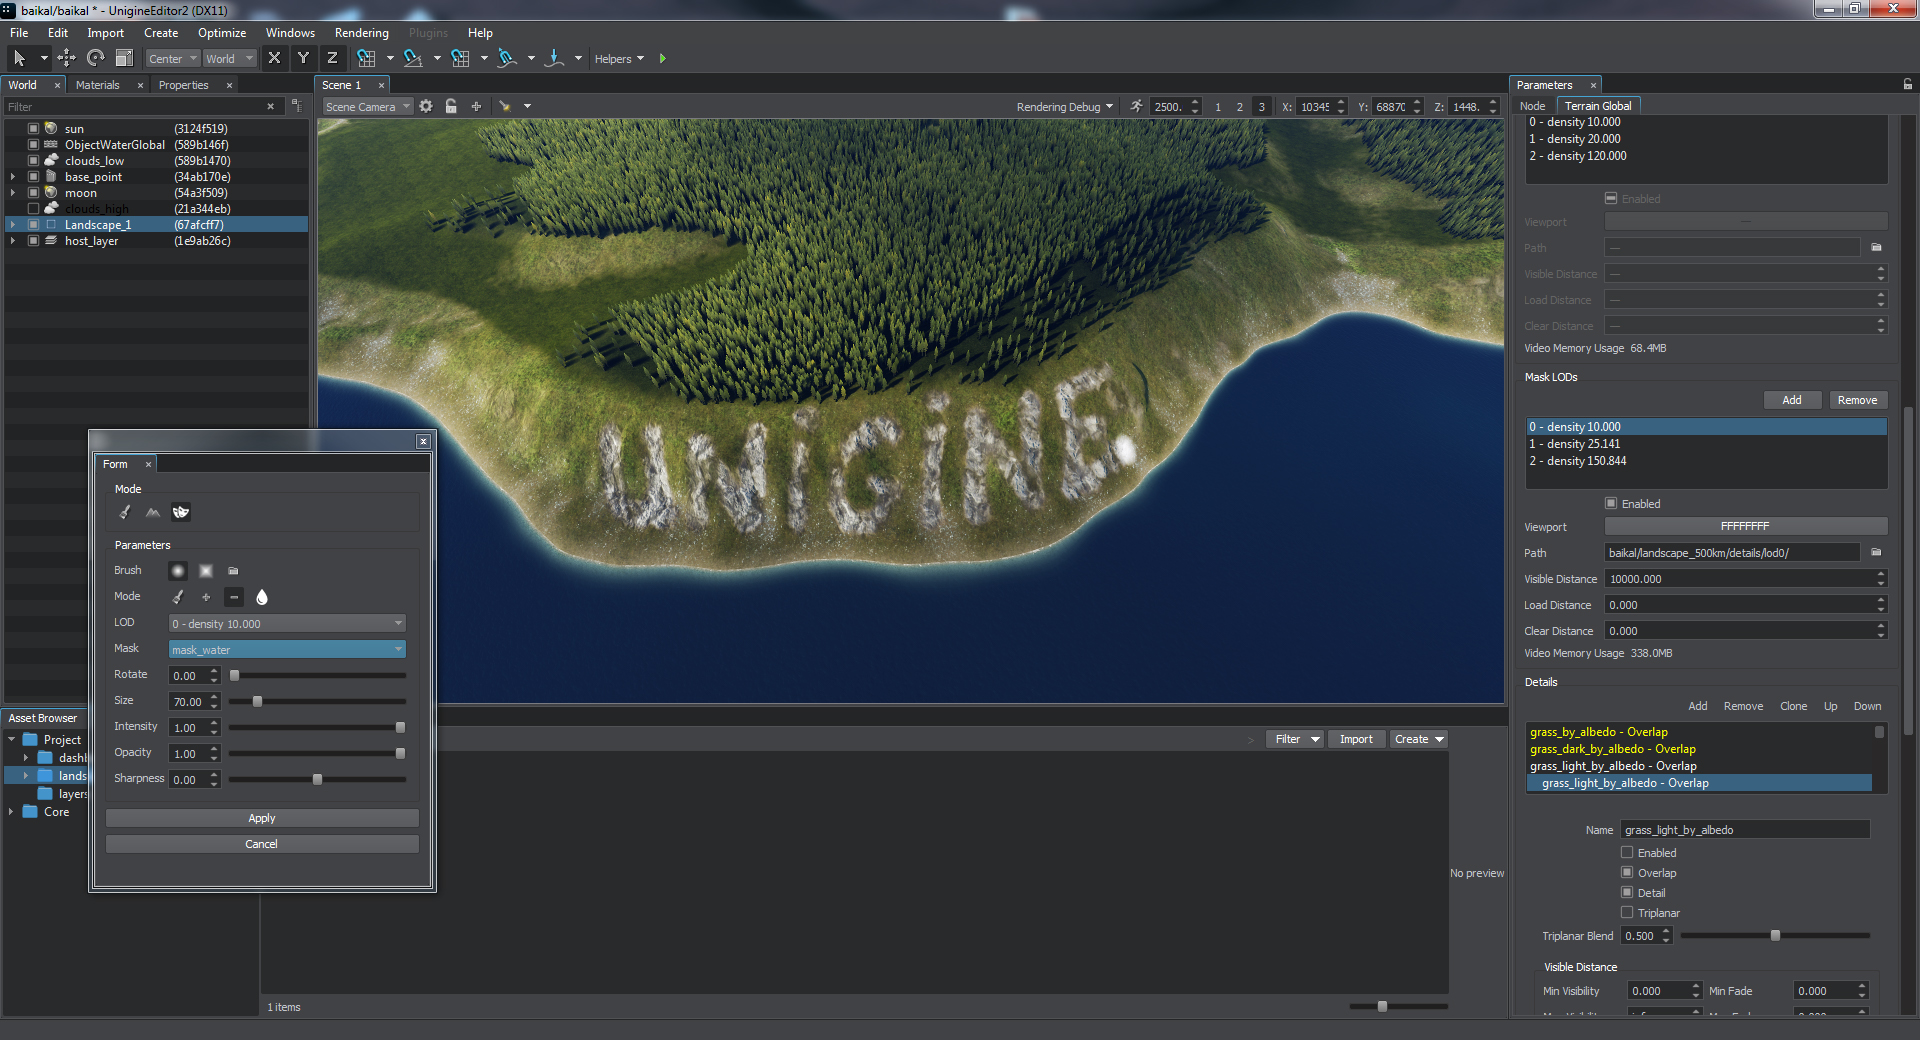Click Remove button for Mask LODs
1920x1040 pixels.
pos(1858,400)
